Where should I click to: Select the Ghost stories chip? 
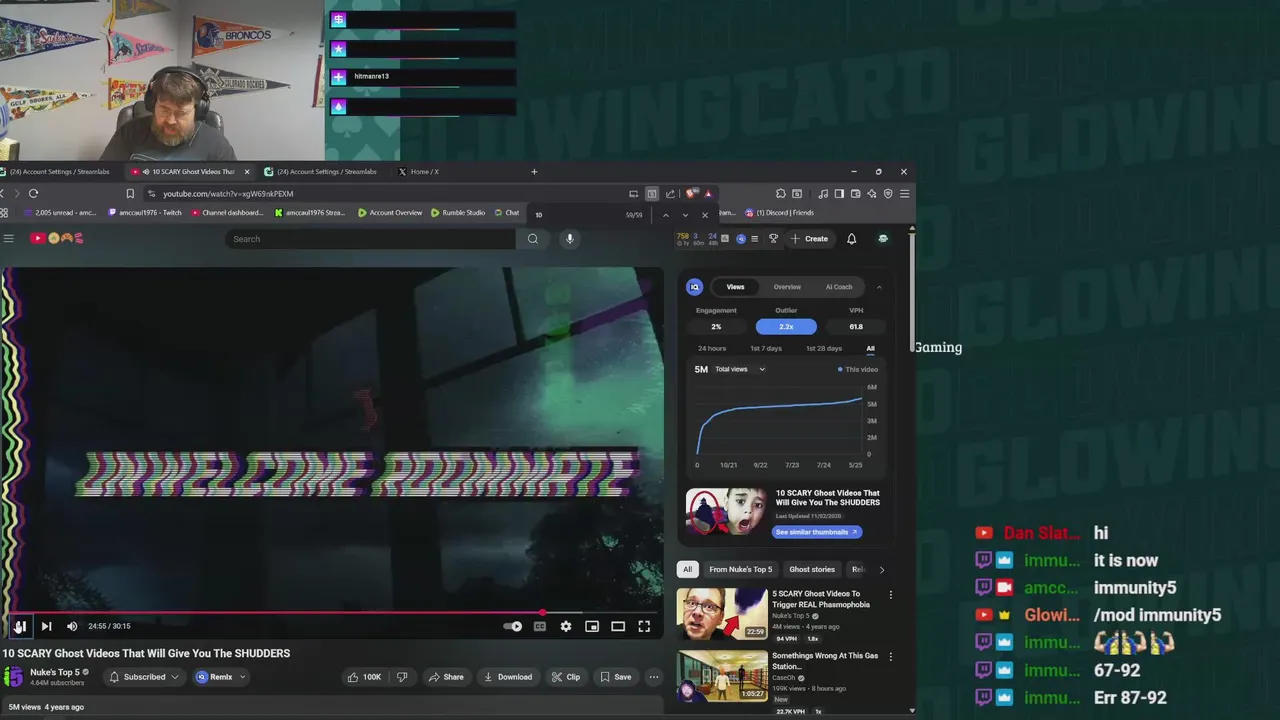point(812,569)
